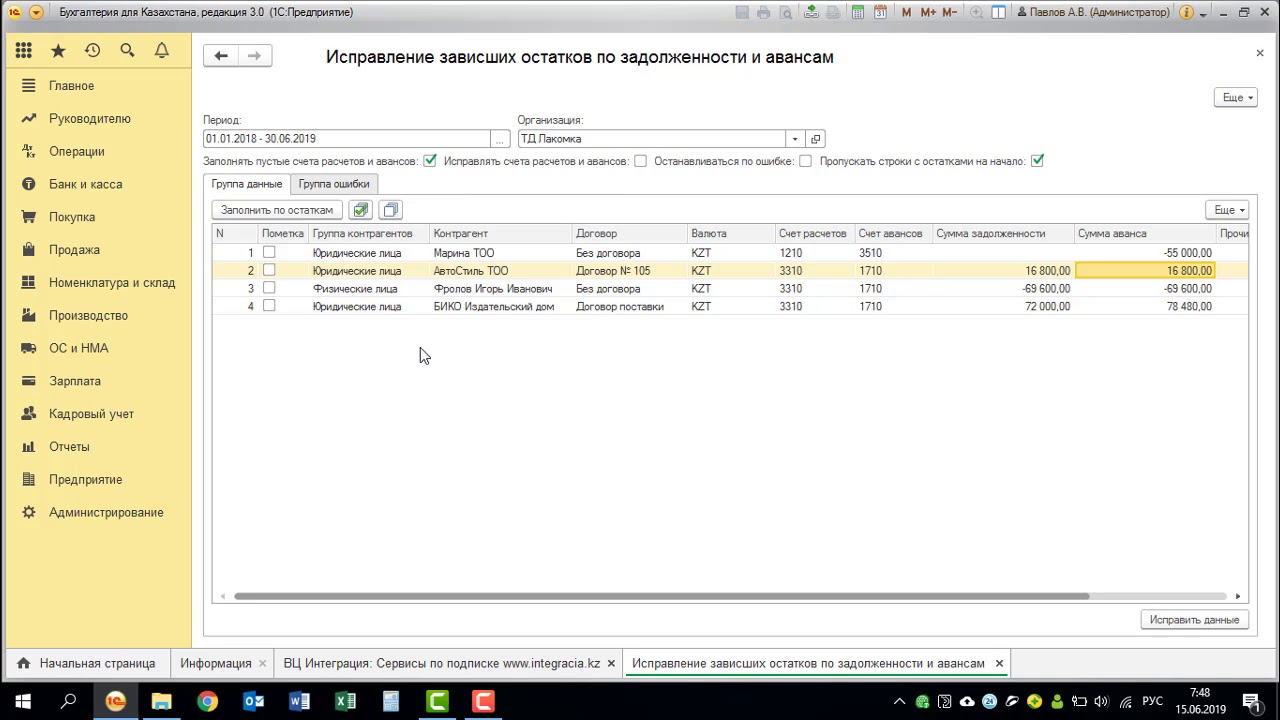The height and width of the screenshot is (720, 1280).
Task: Toggle 'Исправлять счета расчетов и авансов' checkbox
Action: pos(640,161)
